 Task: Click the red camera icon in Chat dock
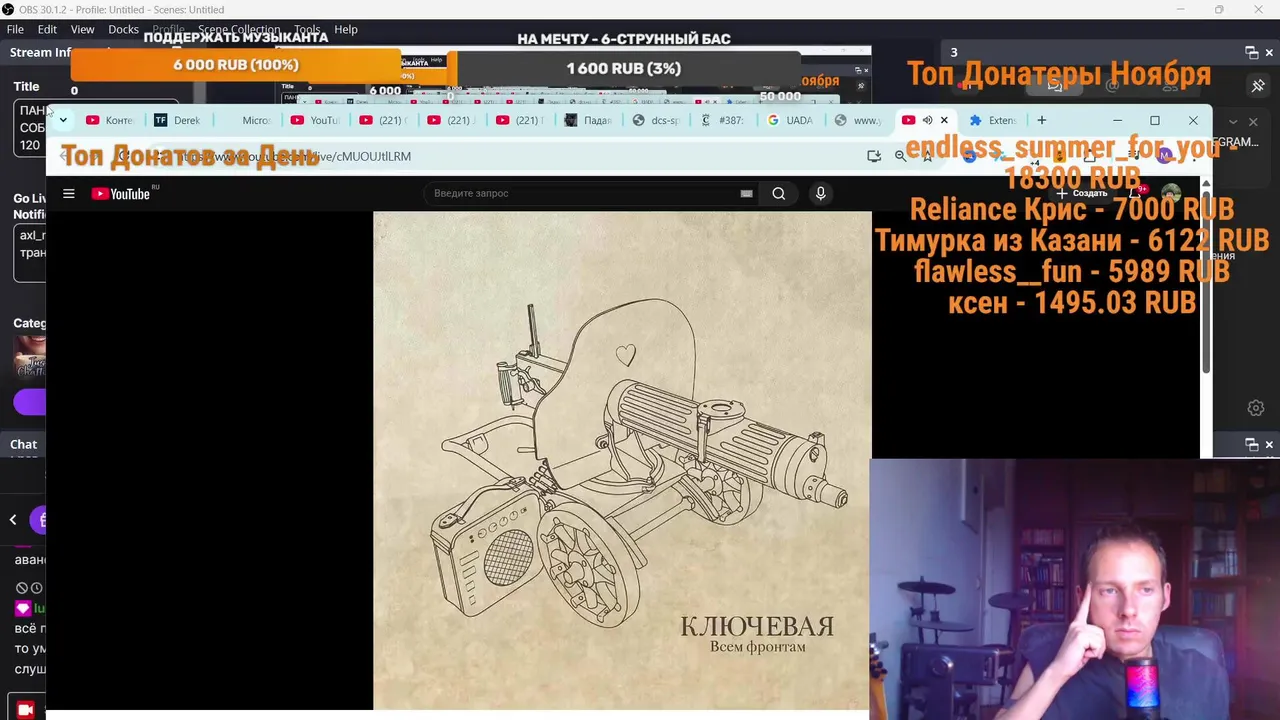tap(26, 709)
